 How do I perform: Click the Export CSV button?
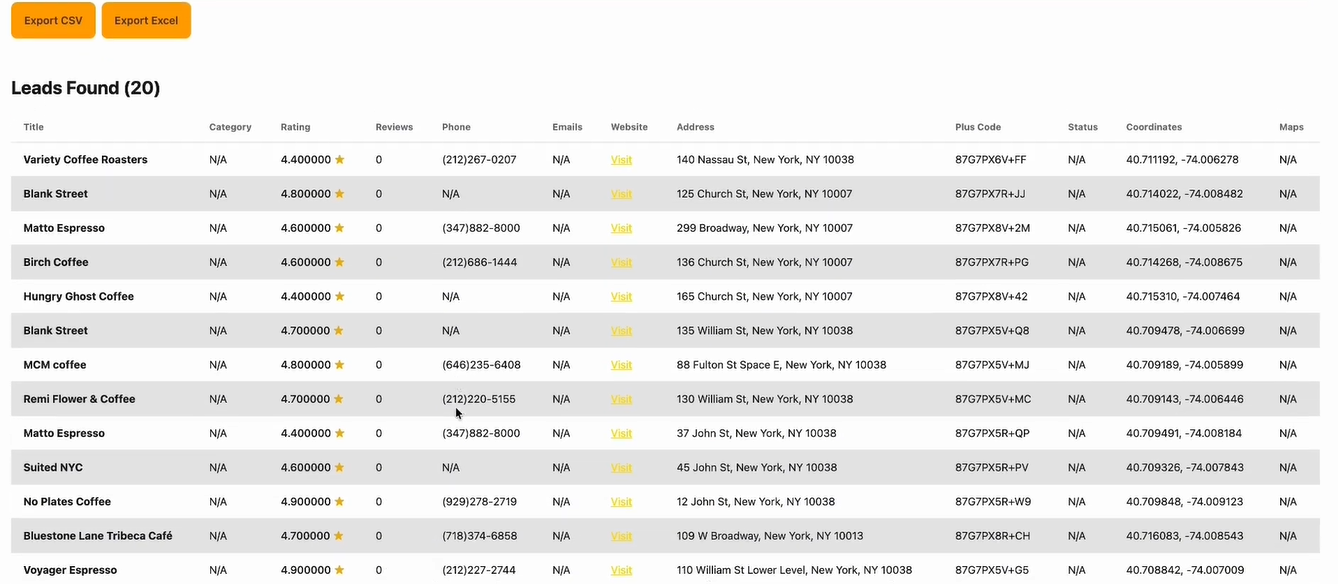53,20
